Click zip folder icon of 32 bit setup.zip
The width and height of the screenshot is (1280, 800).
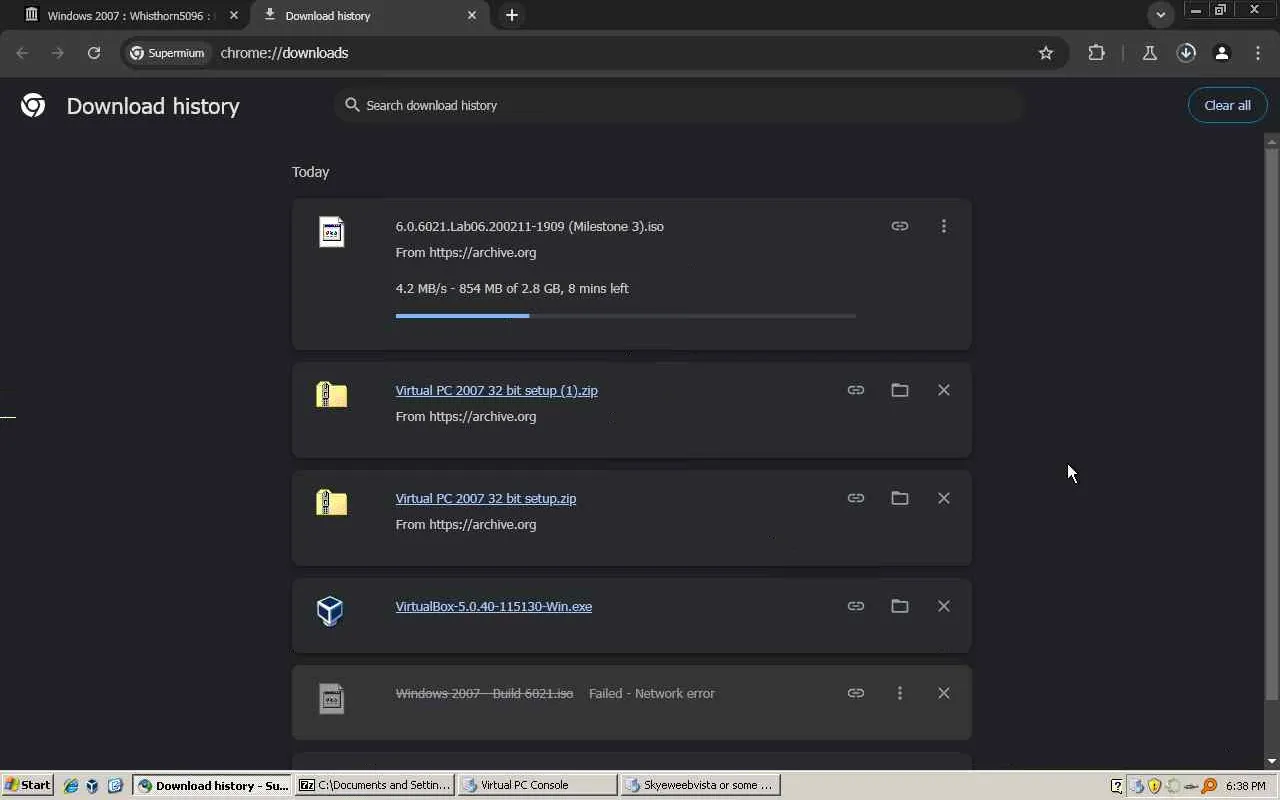click(x=331, y=502)
